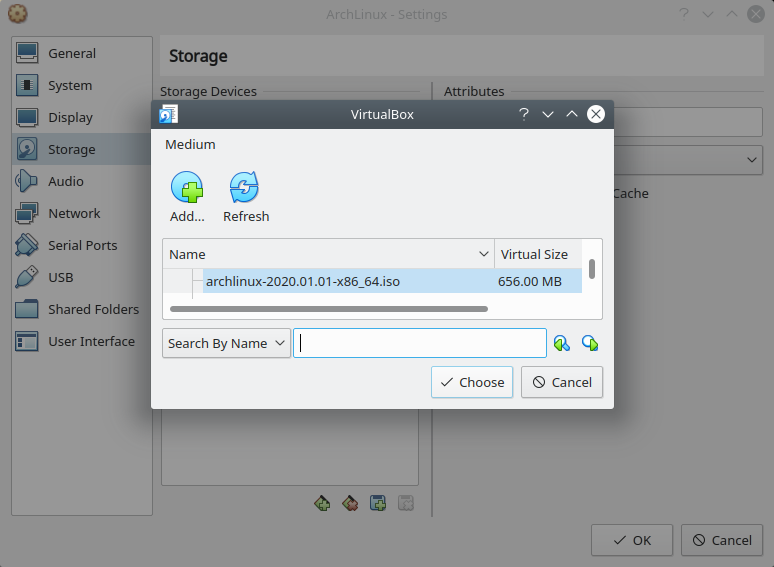This screenshot has height=567, width=774.
Task: Click 656.00 MB size cell
Action: tap(530, 281)
